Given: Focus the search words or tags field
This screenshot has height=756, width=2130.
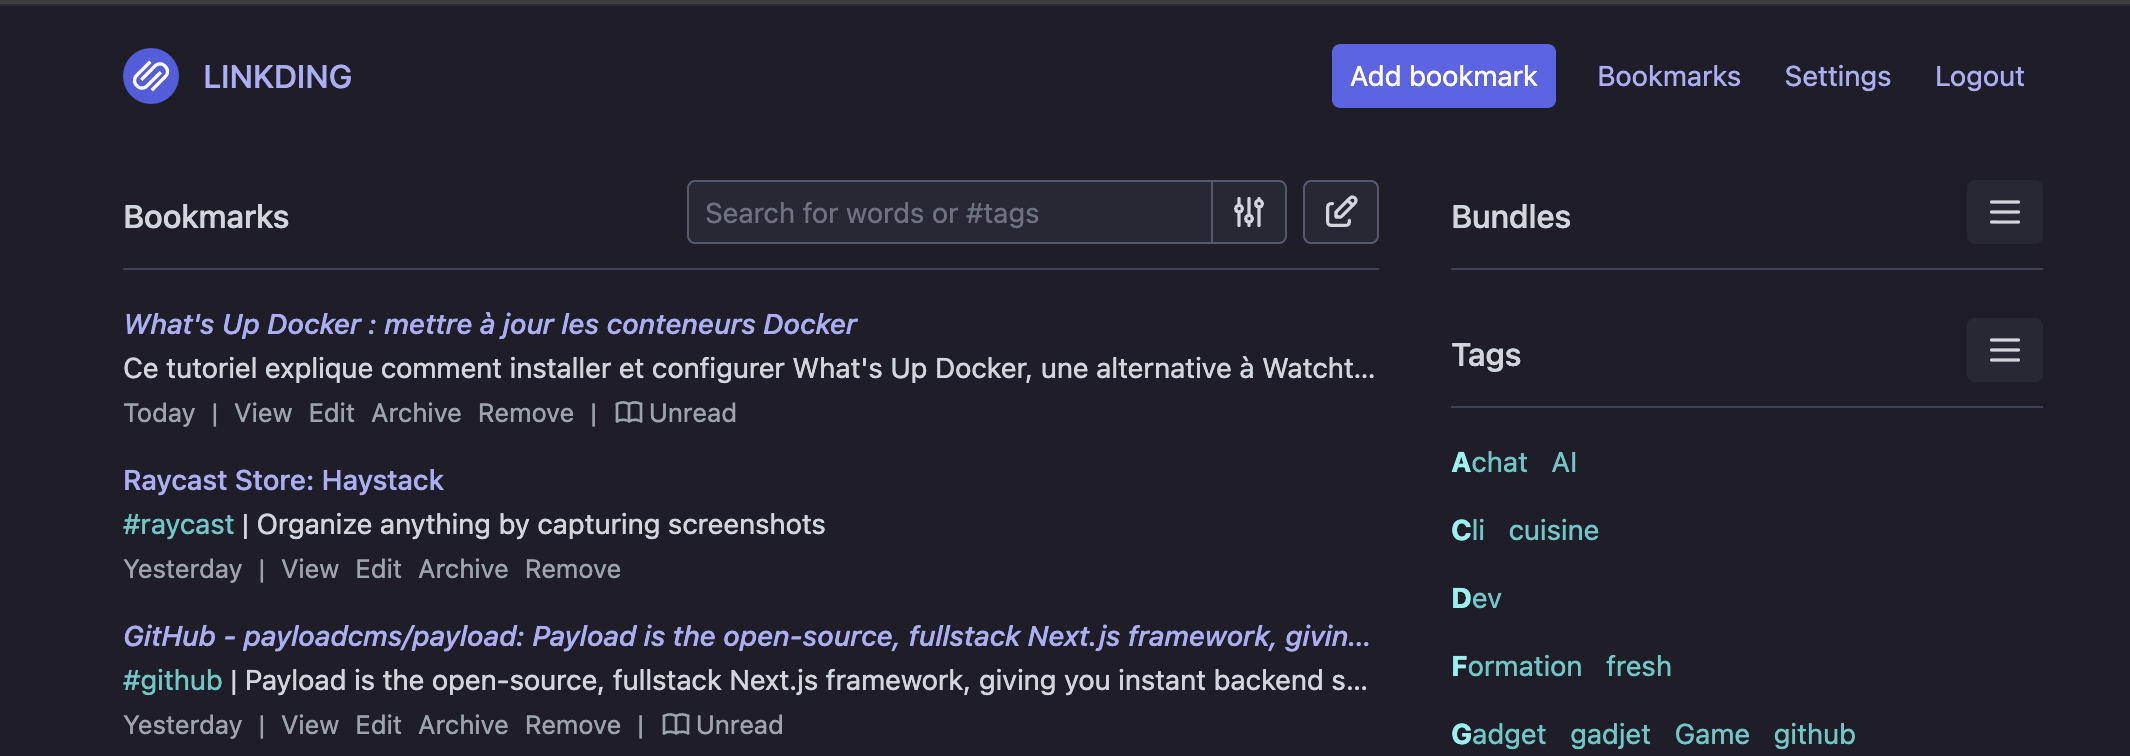Looking at the screenshot, I should click(x=949, y=212).
